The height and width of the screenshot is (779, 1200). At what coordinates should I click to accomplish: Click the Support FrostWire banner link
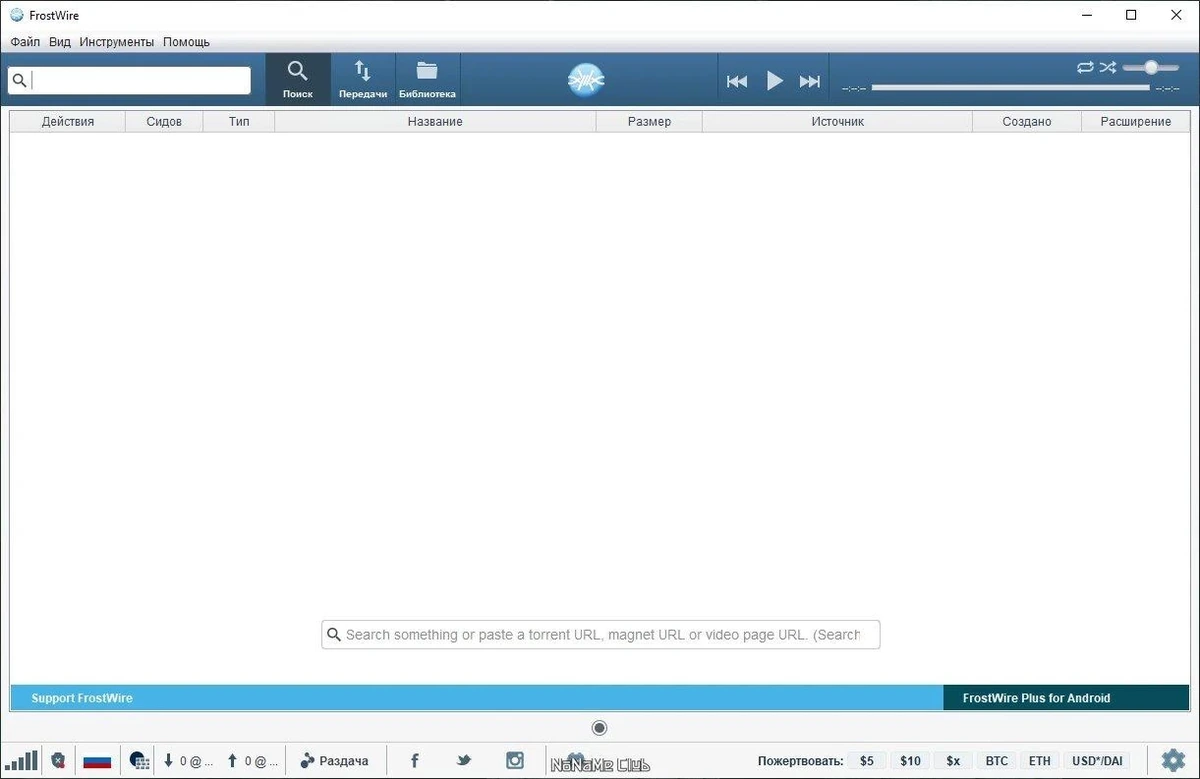82,698
